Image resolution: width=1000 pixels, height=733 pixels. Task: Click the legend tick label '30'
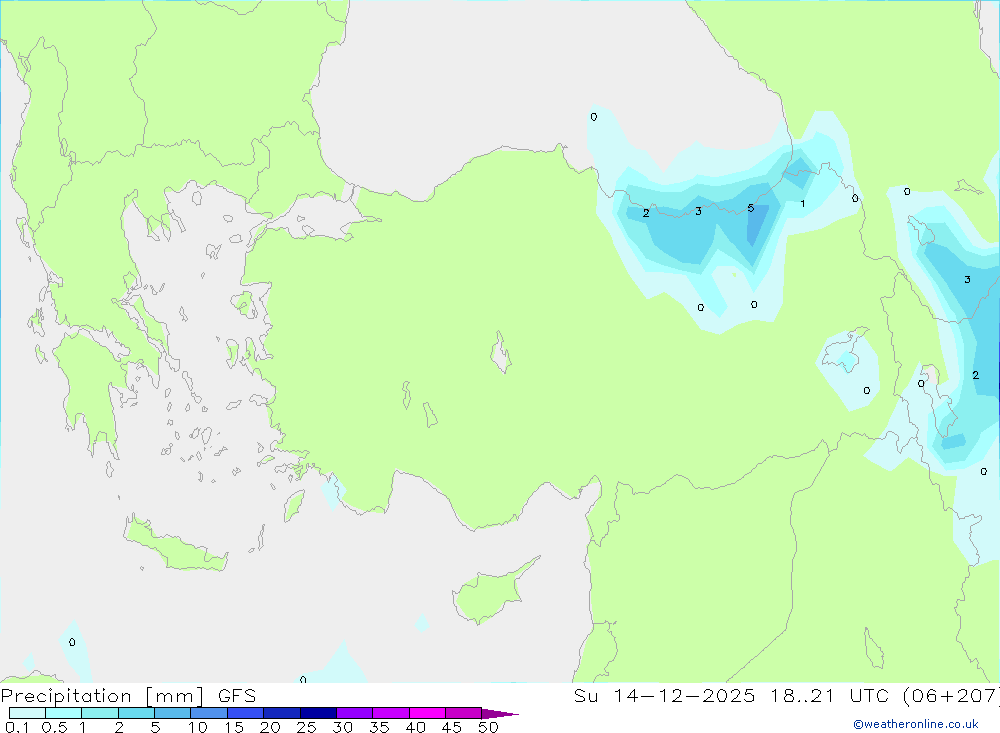(x=343, y=727)
